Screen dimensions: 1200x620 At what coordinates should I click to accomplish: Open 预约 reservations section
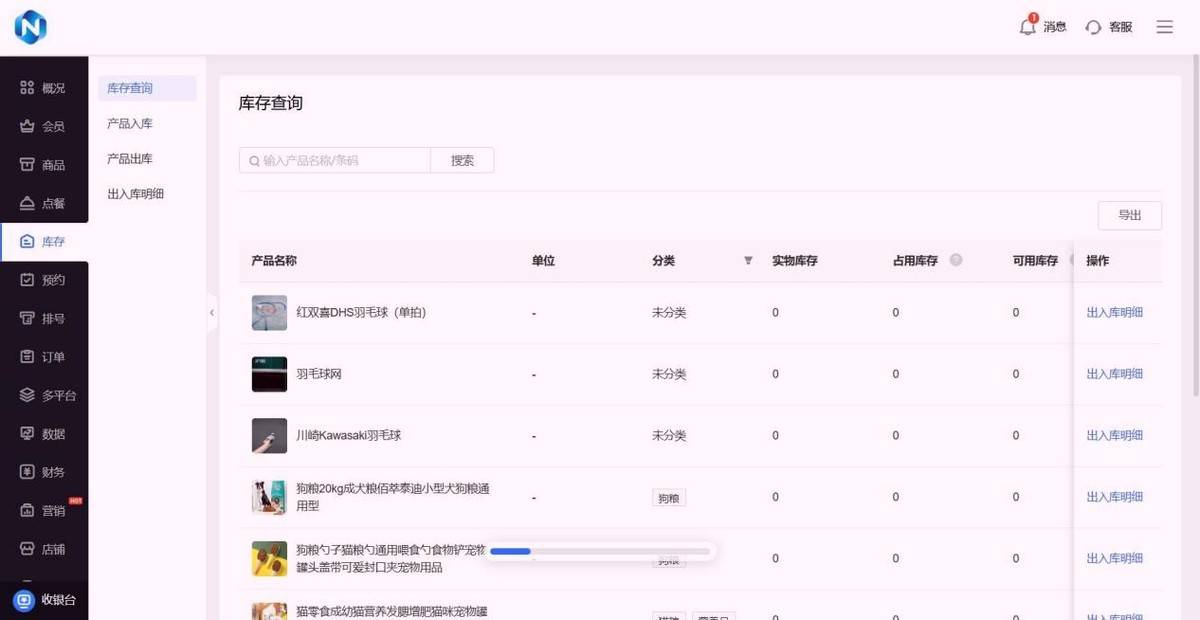click(x=43, y=280)
